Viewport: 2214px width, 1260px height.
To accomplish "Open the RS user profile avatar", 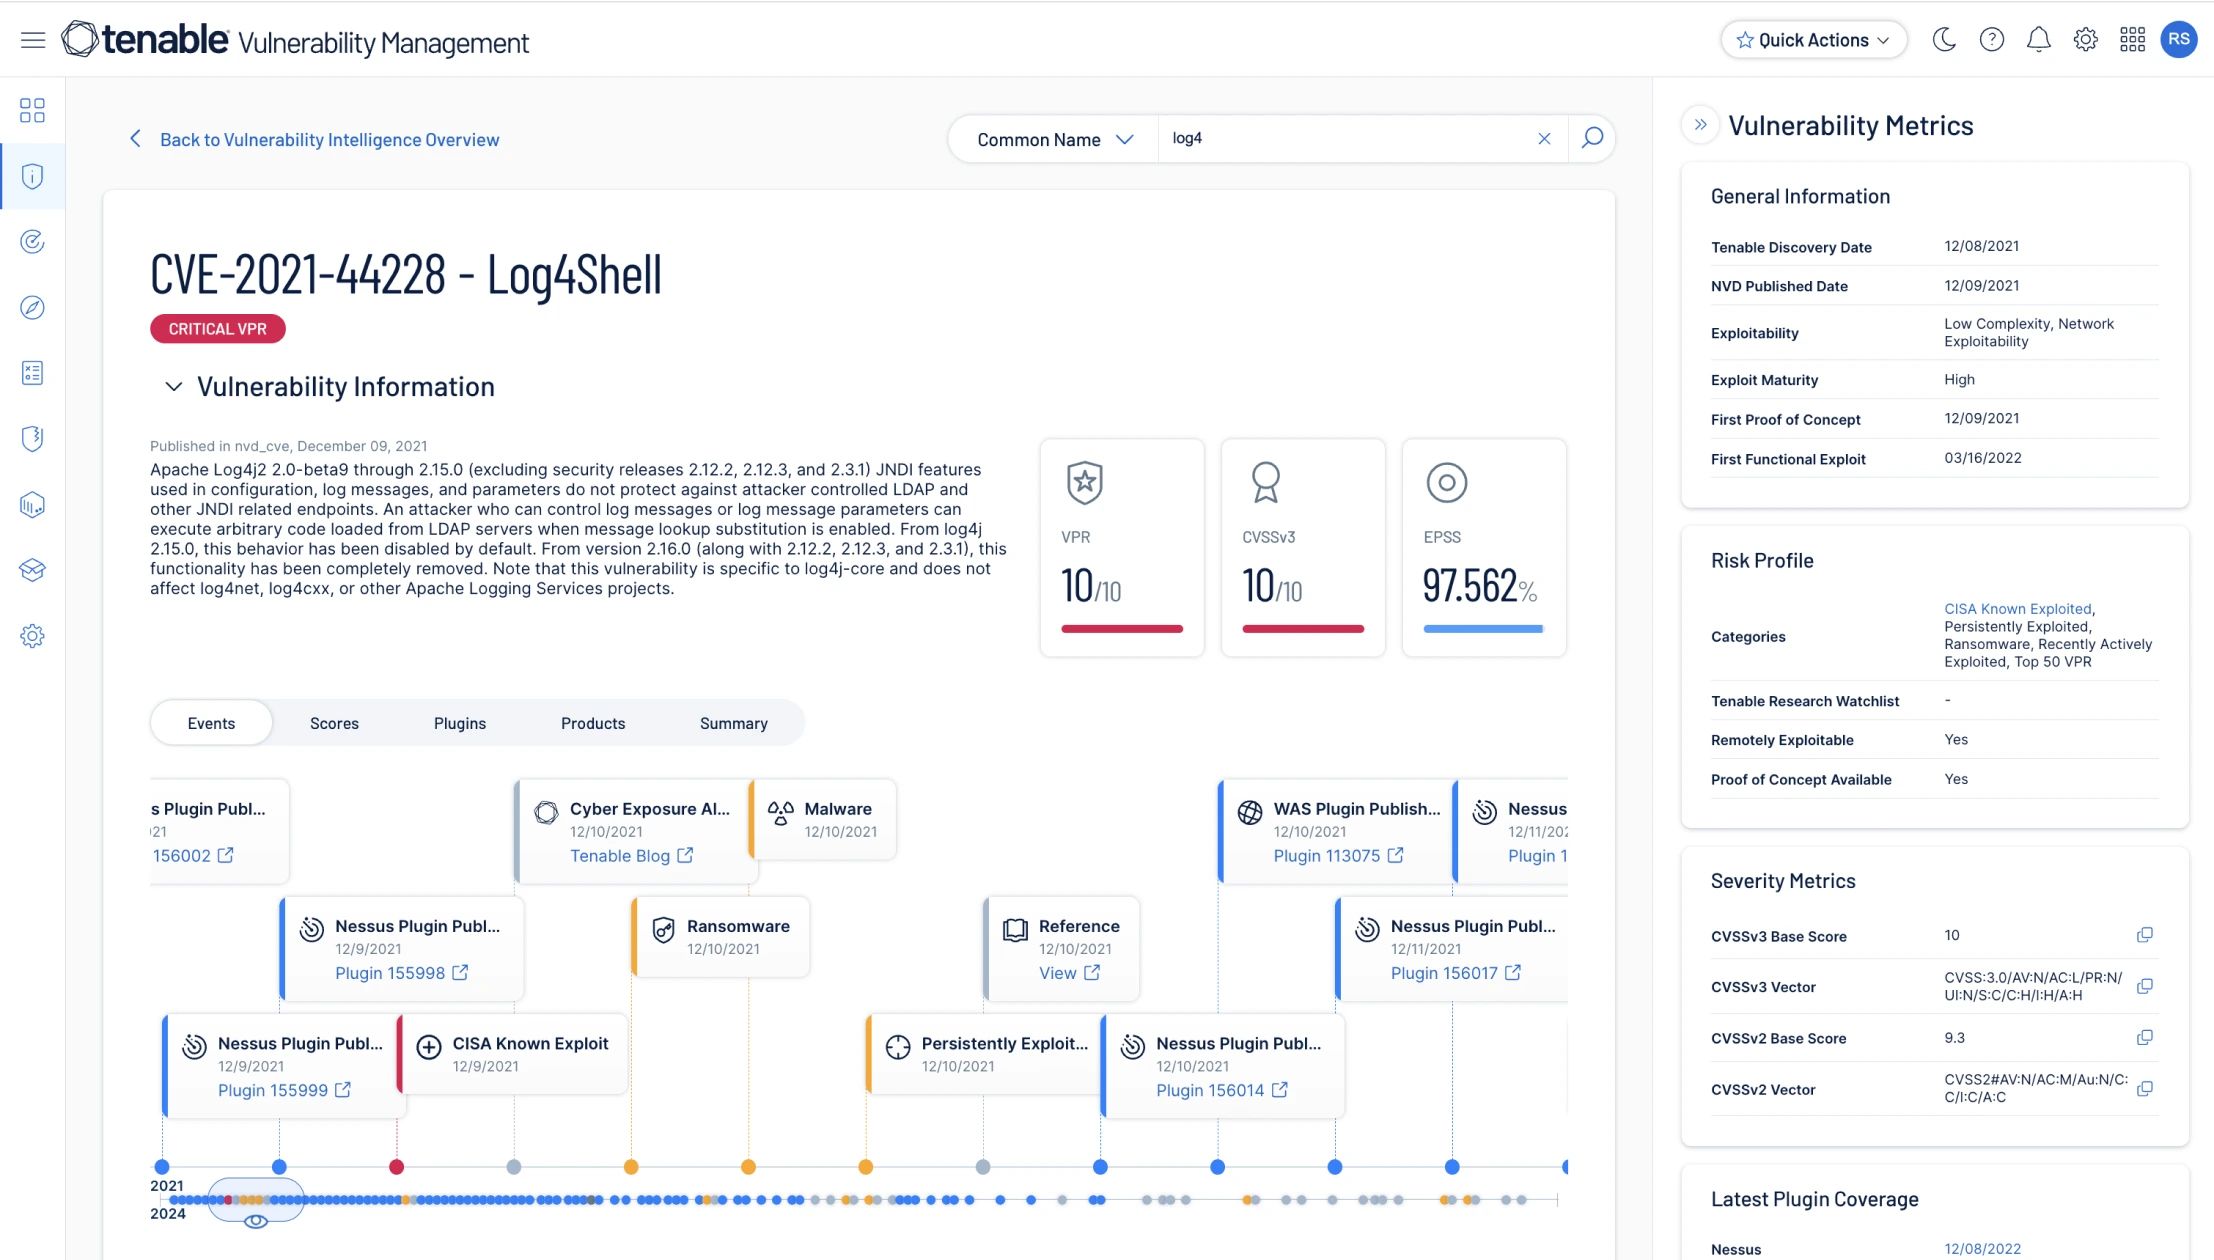I will (x=2179, y=40).
